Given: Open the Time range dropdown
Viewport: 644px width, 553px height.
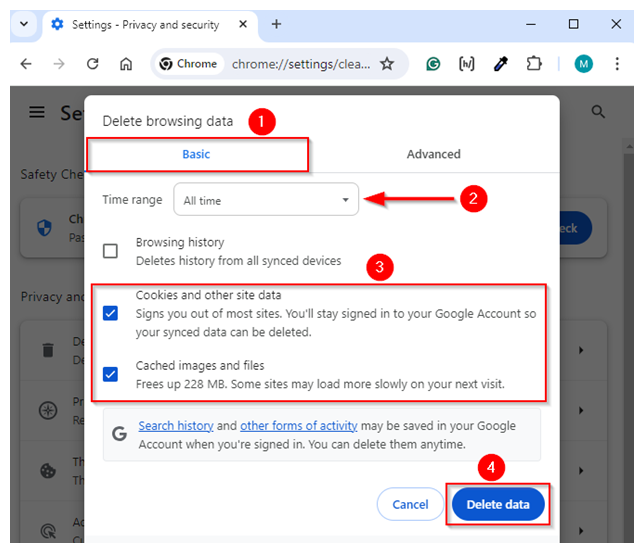Looking at the screenshot, I should point(266,200).
